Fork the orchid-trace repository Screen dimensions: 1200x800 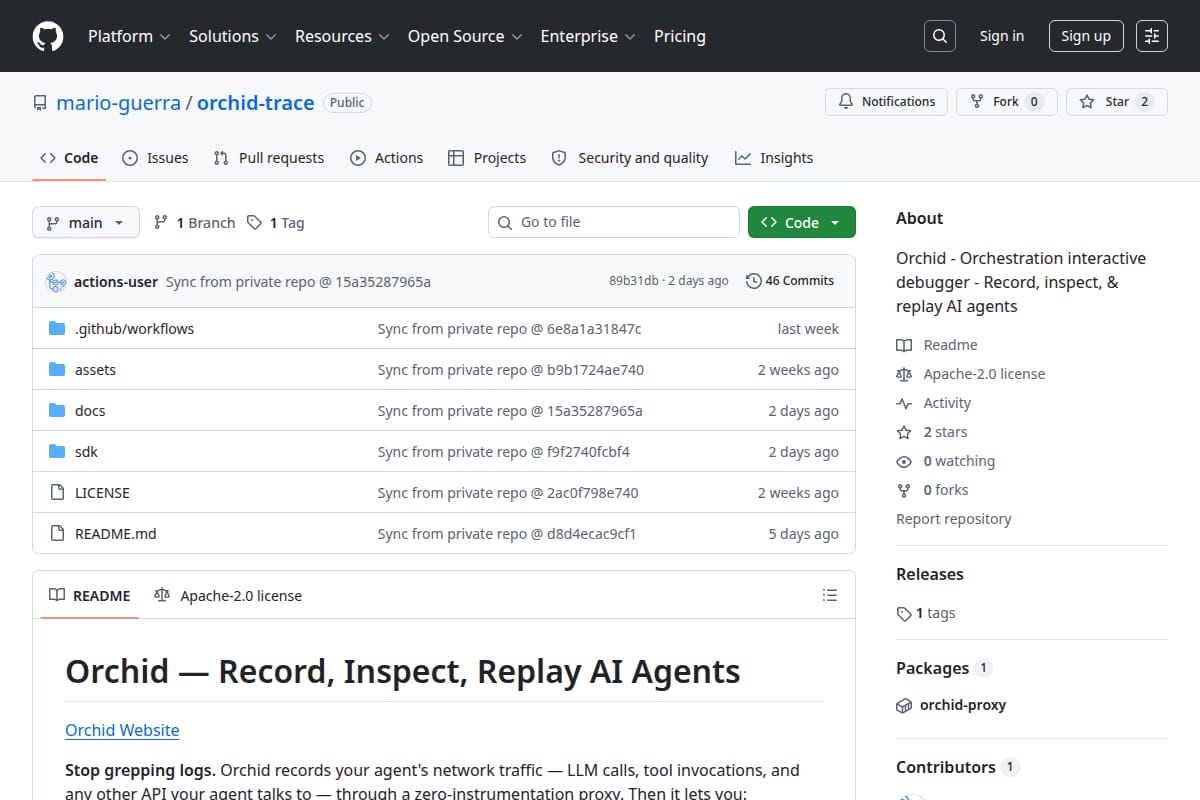click(1007, 102)
